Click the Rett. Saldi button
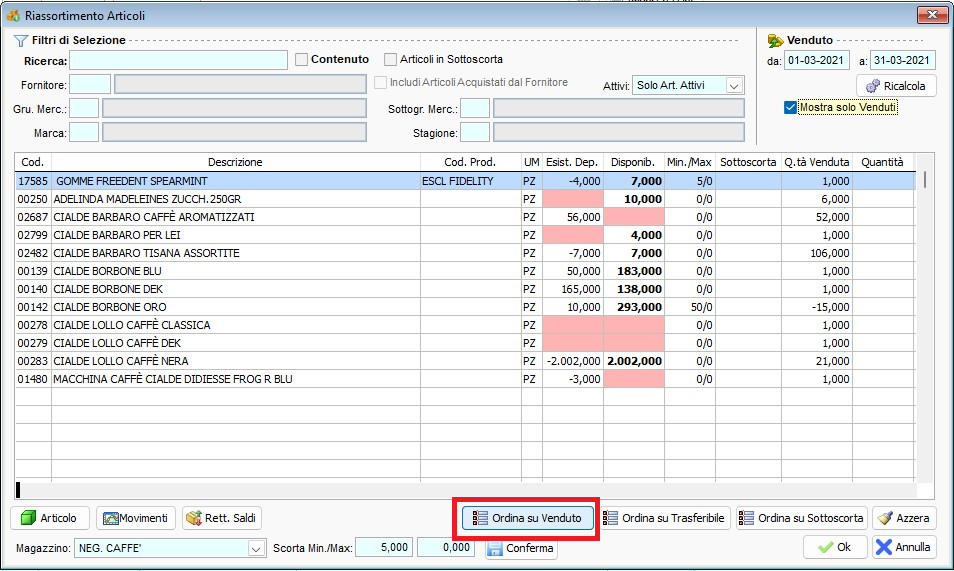Viewport: 954px width, 571px height. click(222, 518)
